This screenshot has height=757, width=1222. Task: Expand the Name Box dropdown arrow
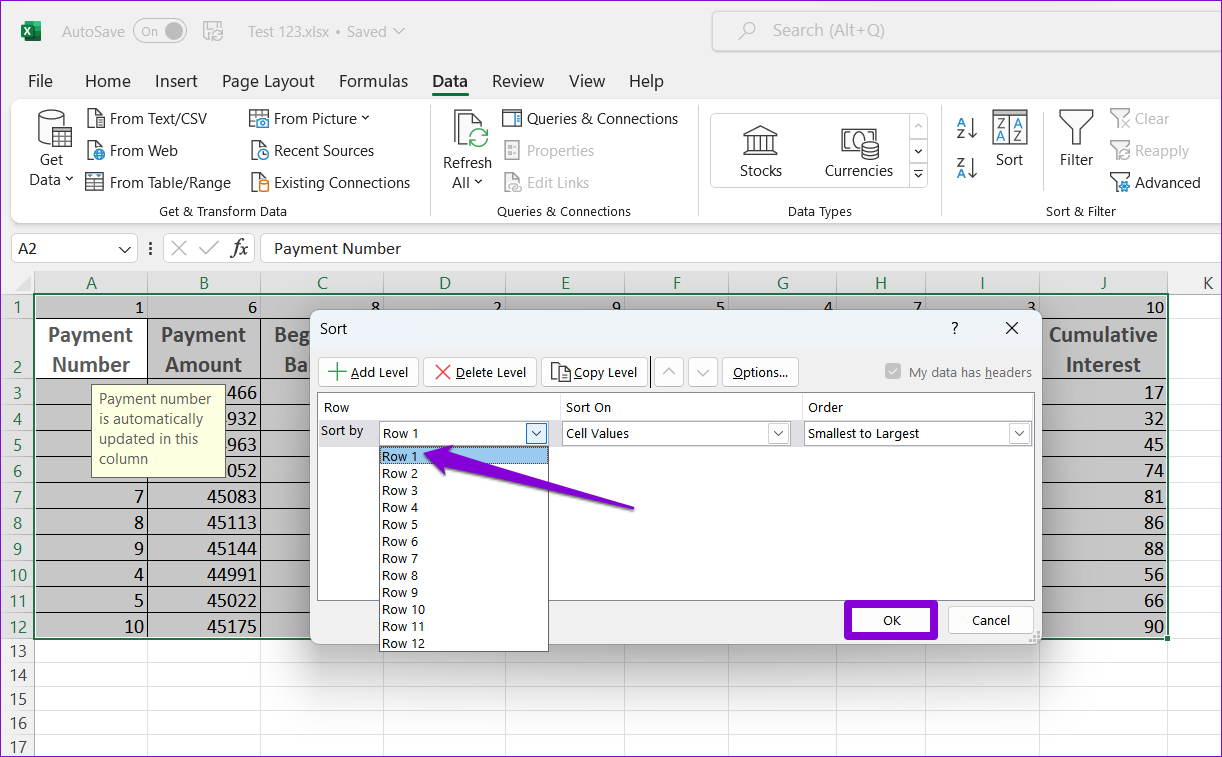pyautogui.click(x=125, y=249)
